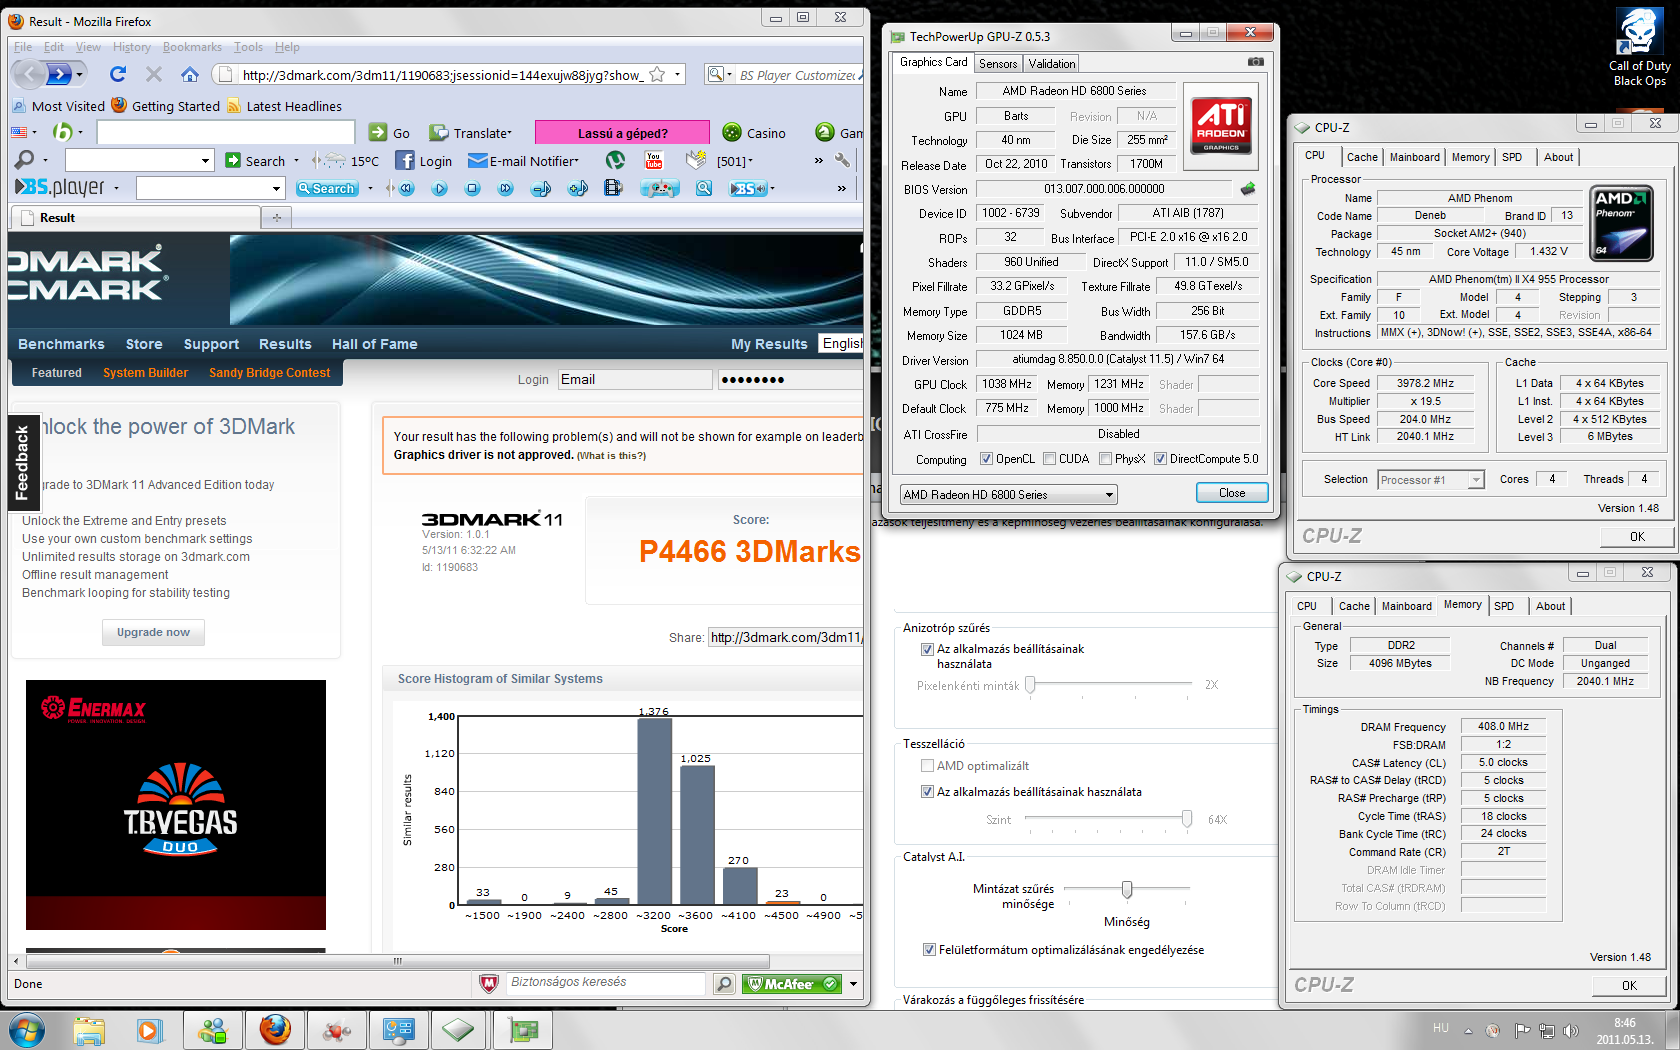Open the Hall of Fame link

374,344
